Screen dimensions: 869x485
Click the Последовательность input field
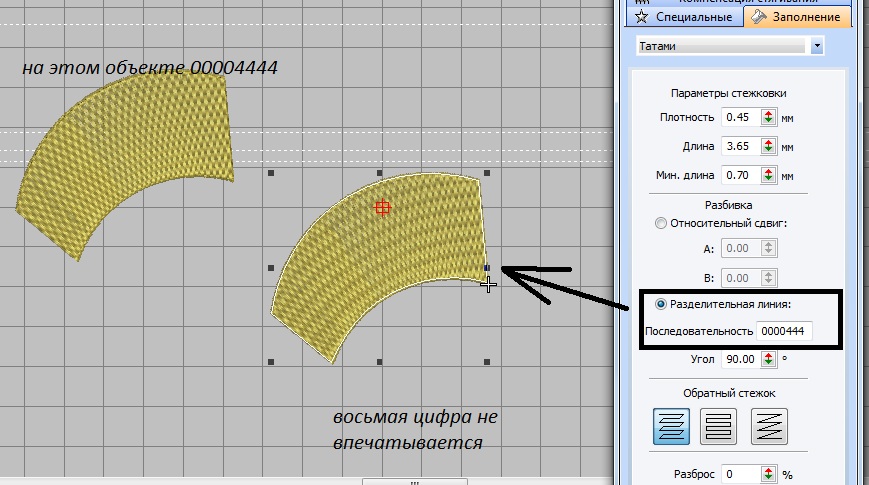[x=784, y=330]
